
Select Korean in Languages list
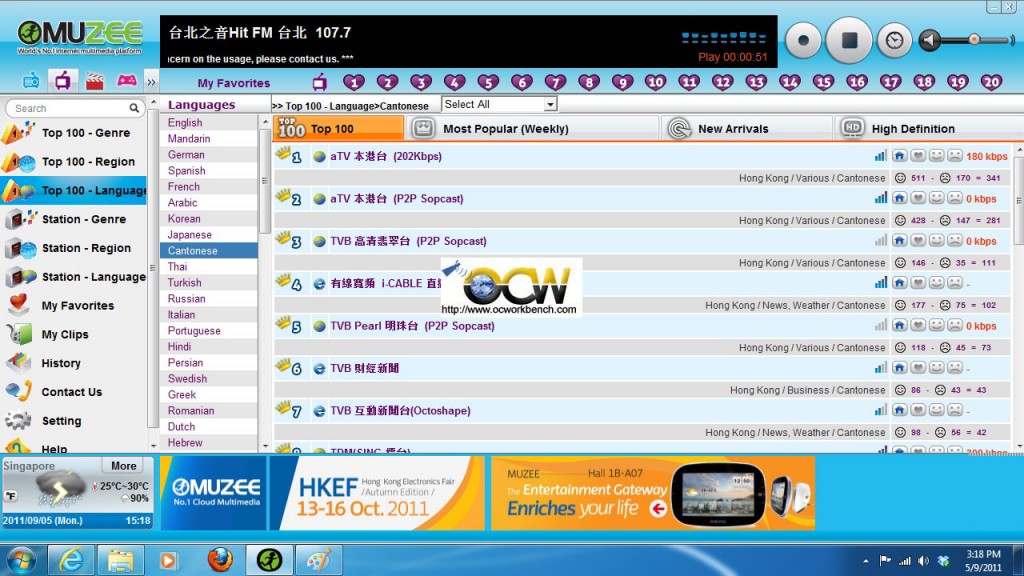209,219
